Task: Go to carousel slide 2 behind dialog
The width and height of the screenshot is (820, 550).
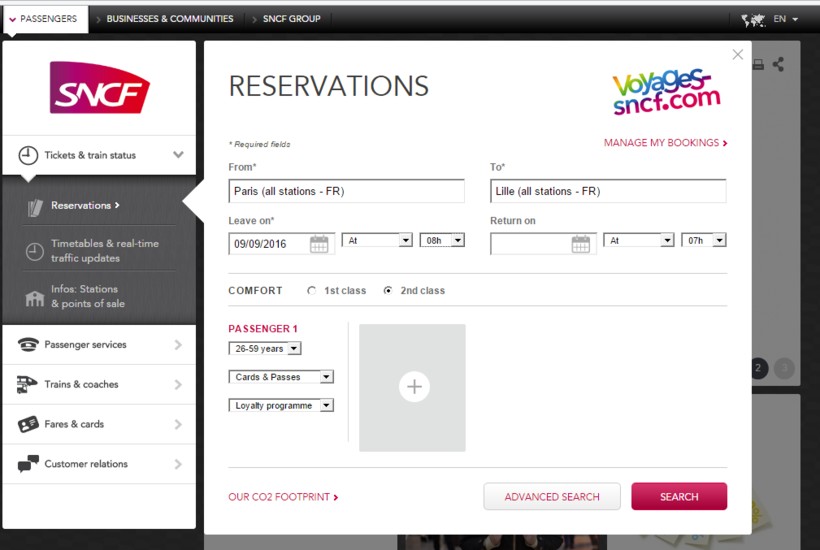Action: [758, 368]
